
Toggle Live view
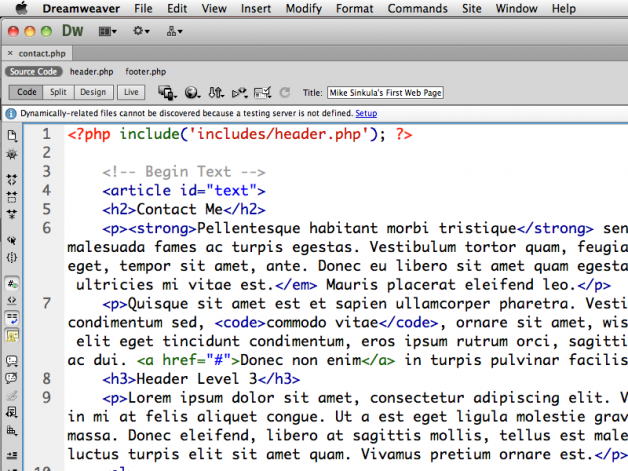pos(131,92)
